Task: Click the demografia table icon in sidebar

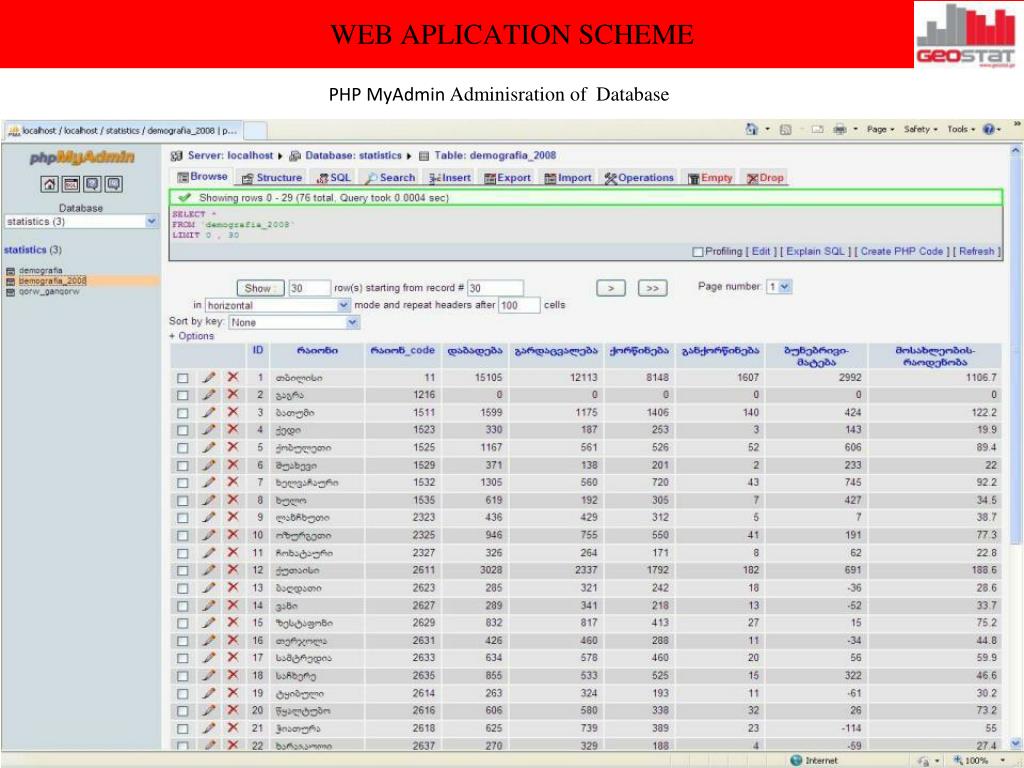Action: coord(10,270)
